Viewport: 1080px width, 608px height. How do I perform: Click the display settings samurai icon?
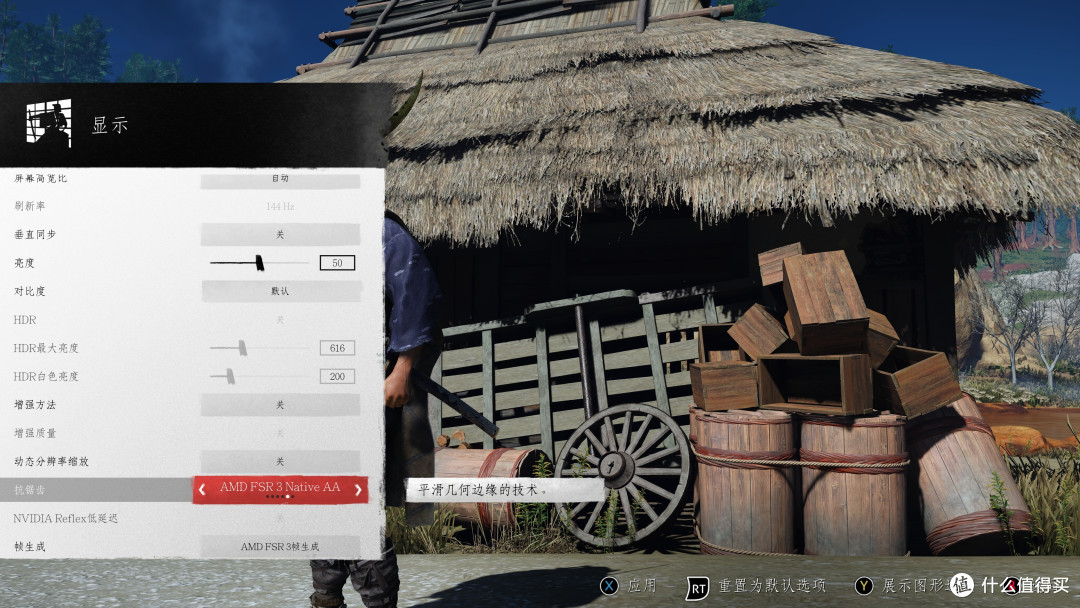pyautogui.click(x=49, y=123)
